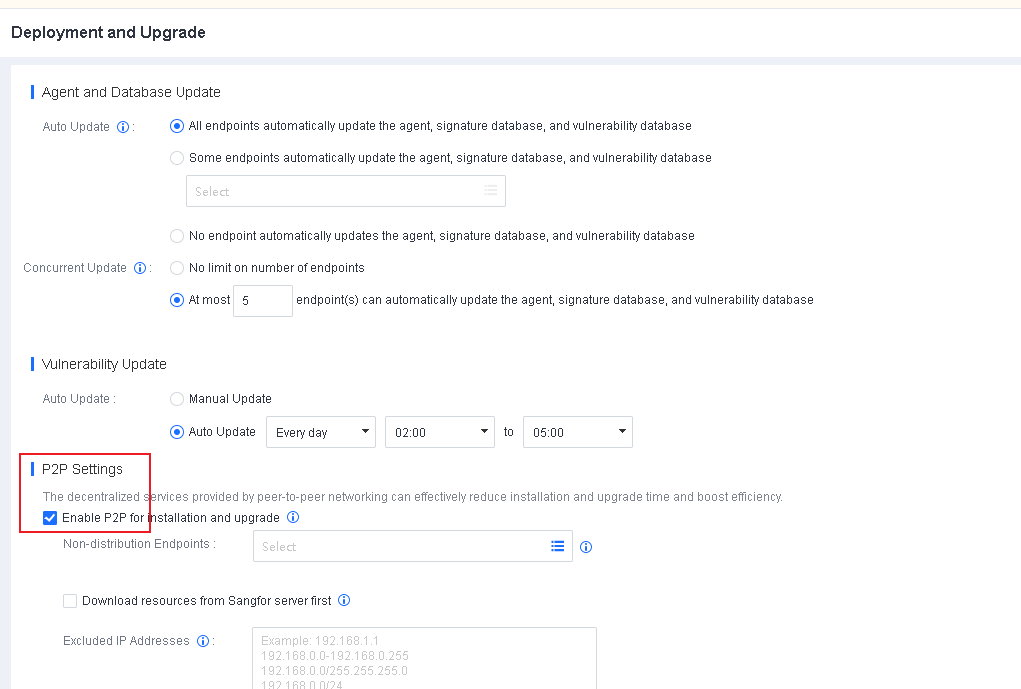Disable the Enable P2P for installation checkbox
The width and height of the screenshot is (1021, 689).
pyautogui.click(x=50, y=518)
